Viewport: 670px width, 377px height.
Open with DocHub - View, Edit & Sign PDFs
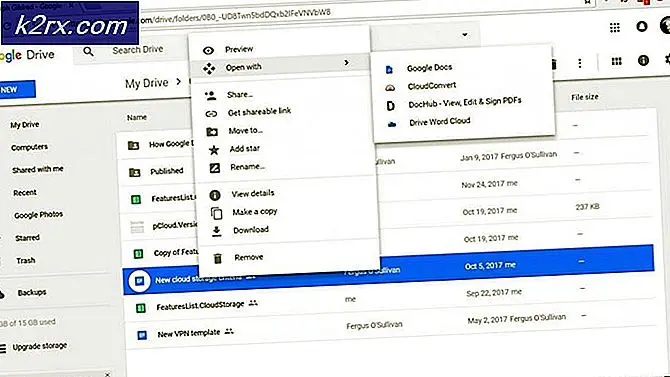[464, 103]
